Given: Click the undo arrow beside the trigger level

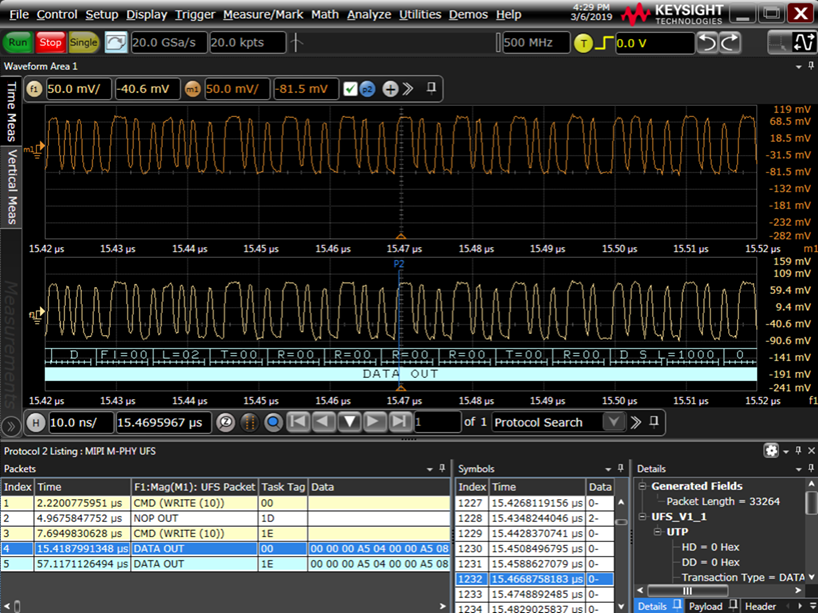Looking at the screenshot, I should pyautogui.click(x=707, y=42).
